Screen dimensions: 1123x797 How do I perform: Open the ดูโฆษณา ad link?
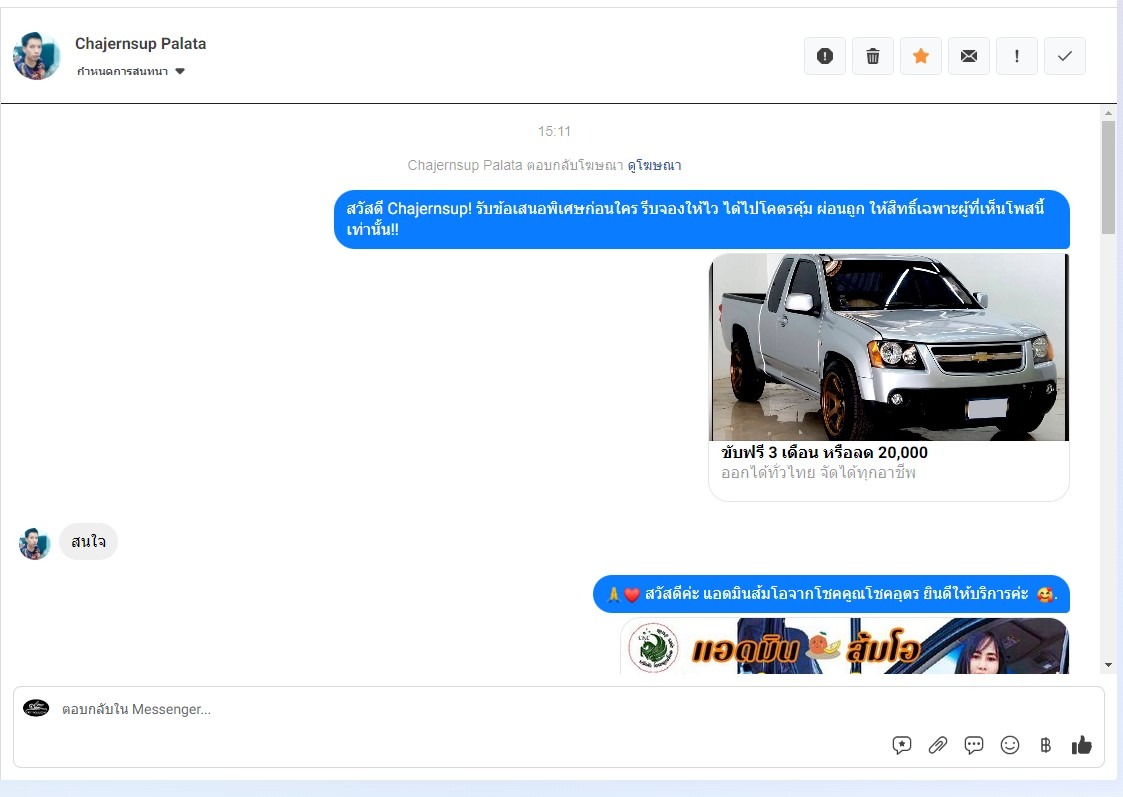pos(654,165)
